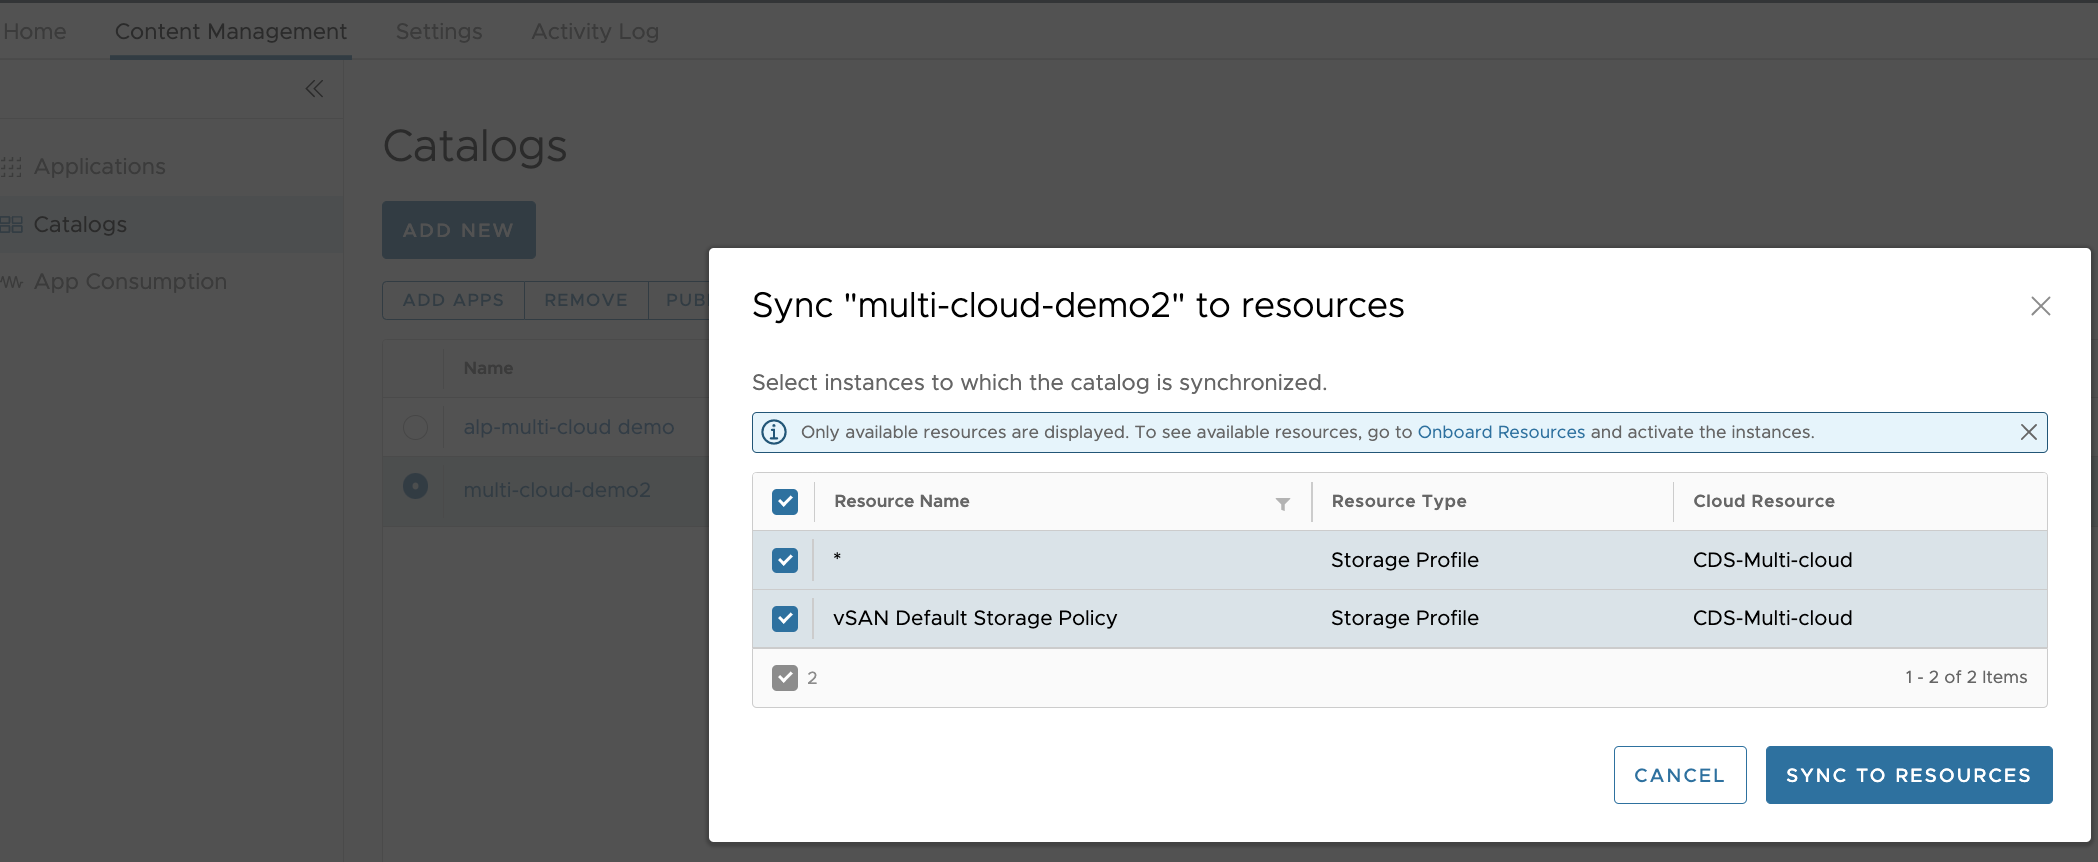Open the Resource Name column filter

pos(1282,503)
